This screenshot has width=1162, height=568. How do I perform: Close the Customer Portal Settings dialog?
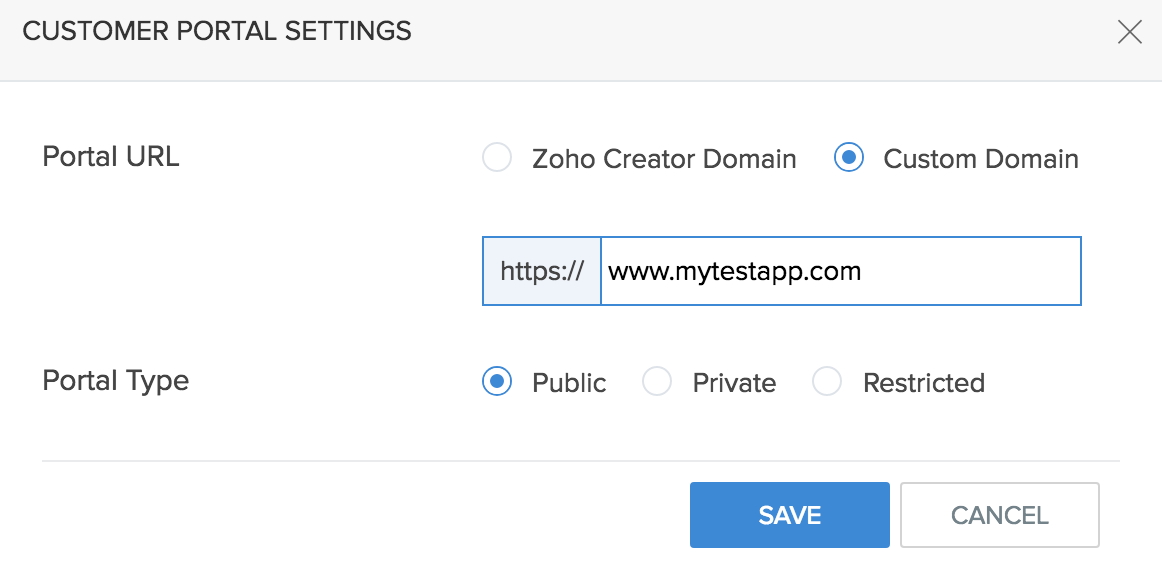coord(1129,32)
